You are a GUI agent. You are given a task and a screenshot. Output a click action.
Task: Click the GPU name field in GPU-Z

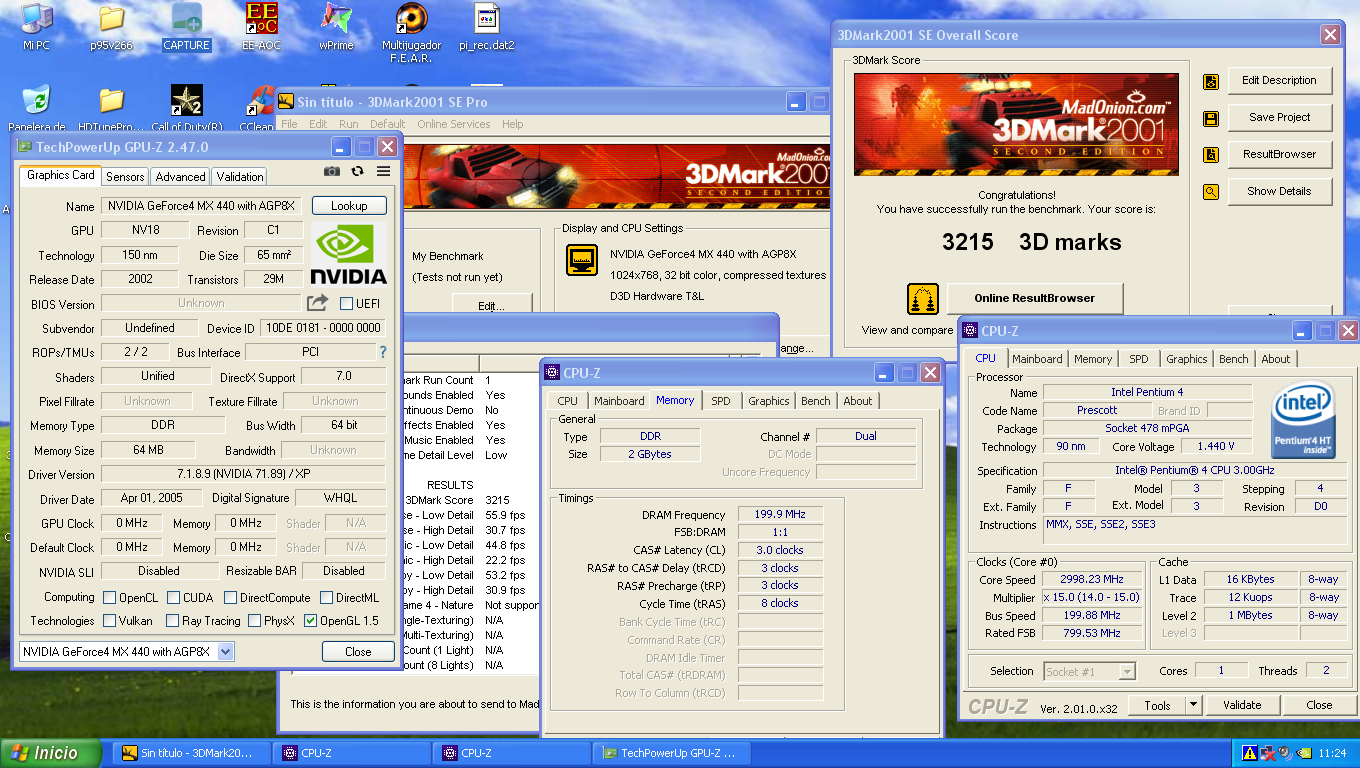200,206
